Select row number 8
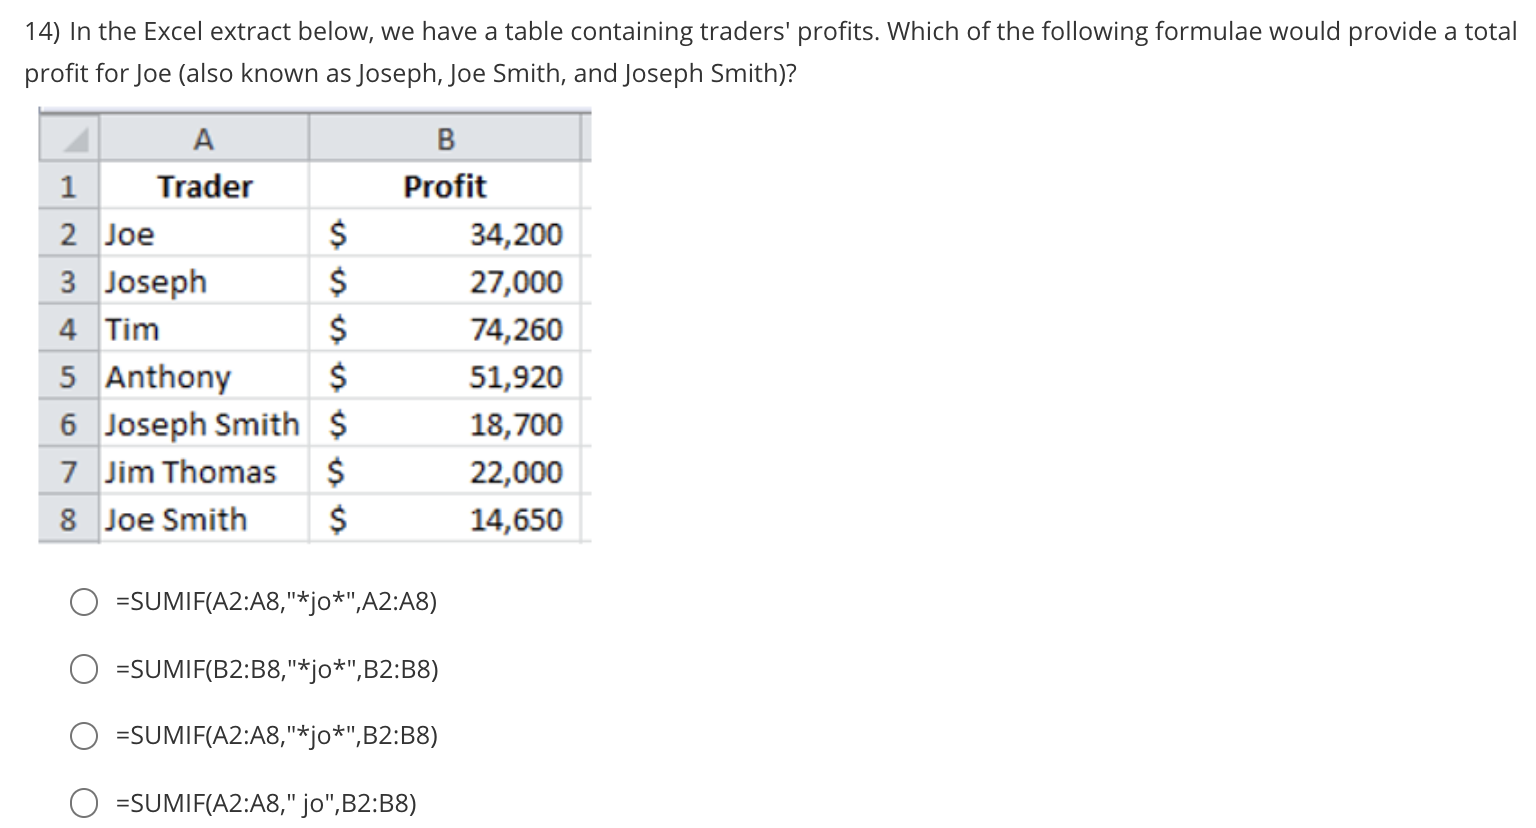 click(x=67, y=519)
